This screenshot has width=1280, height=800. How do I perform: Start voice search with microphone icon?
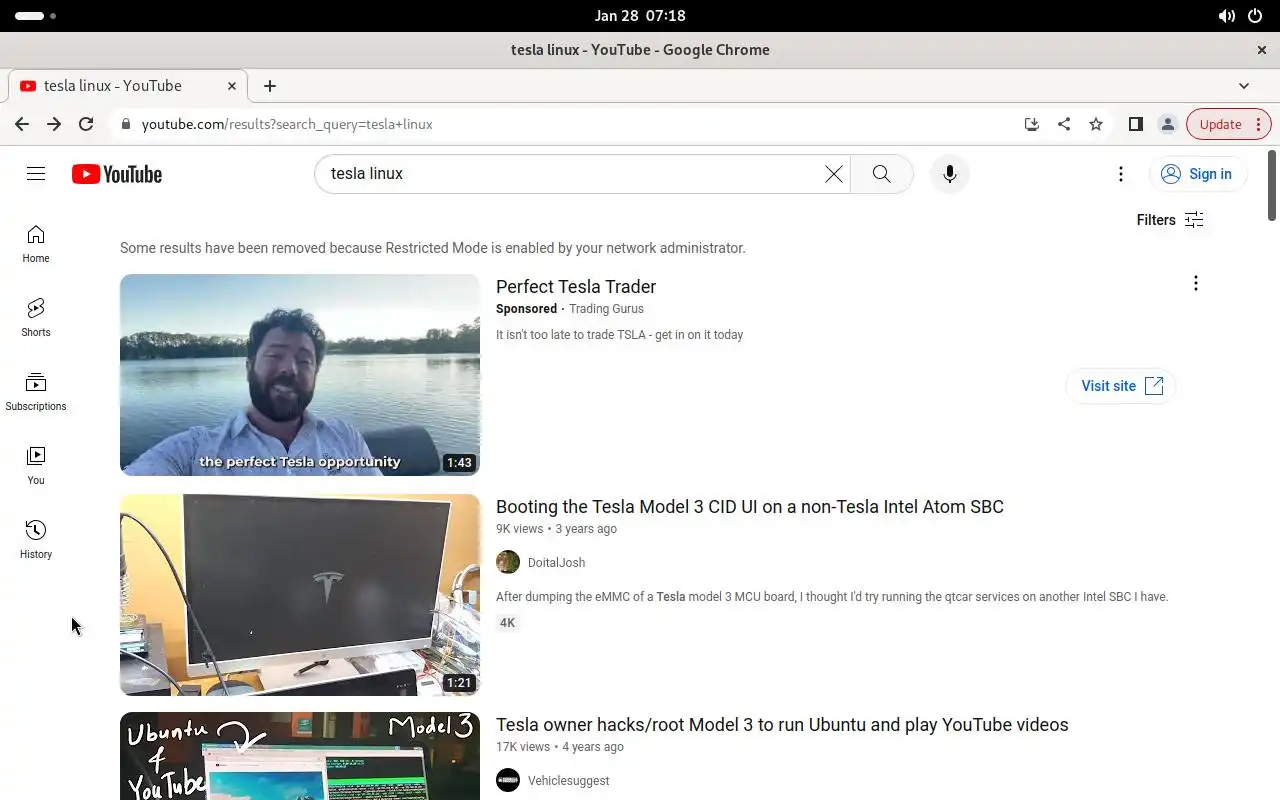950,174
